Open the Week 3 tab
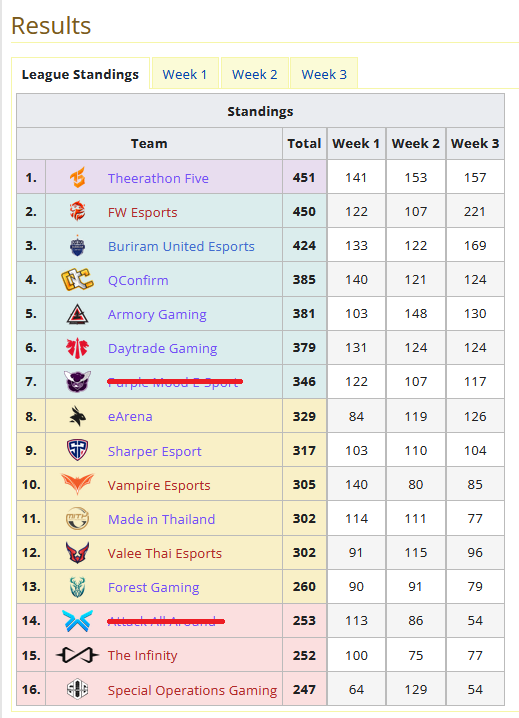This screenshot has width=519, height=718. (x=324, y=74)
